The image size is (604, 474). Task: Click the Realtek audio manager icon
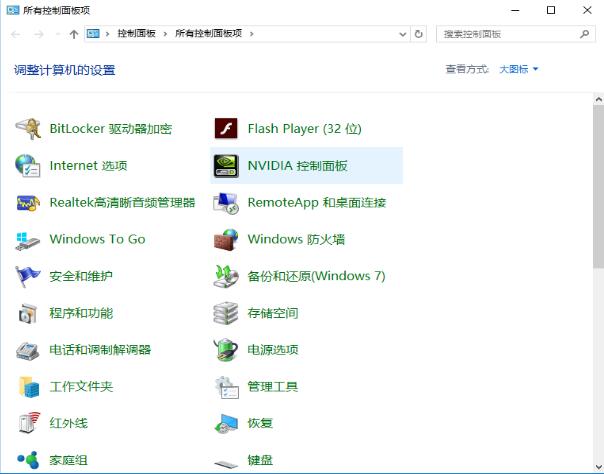coord(28,203)
